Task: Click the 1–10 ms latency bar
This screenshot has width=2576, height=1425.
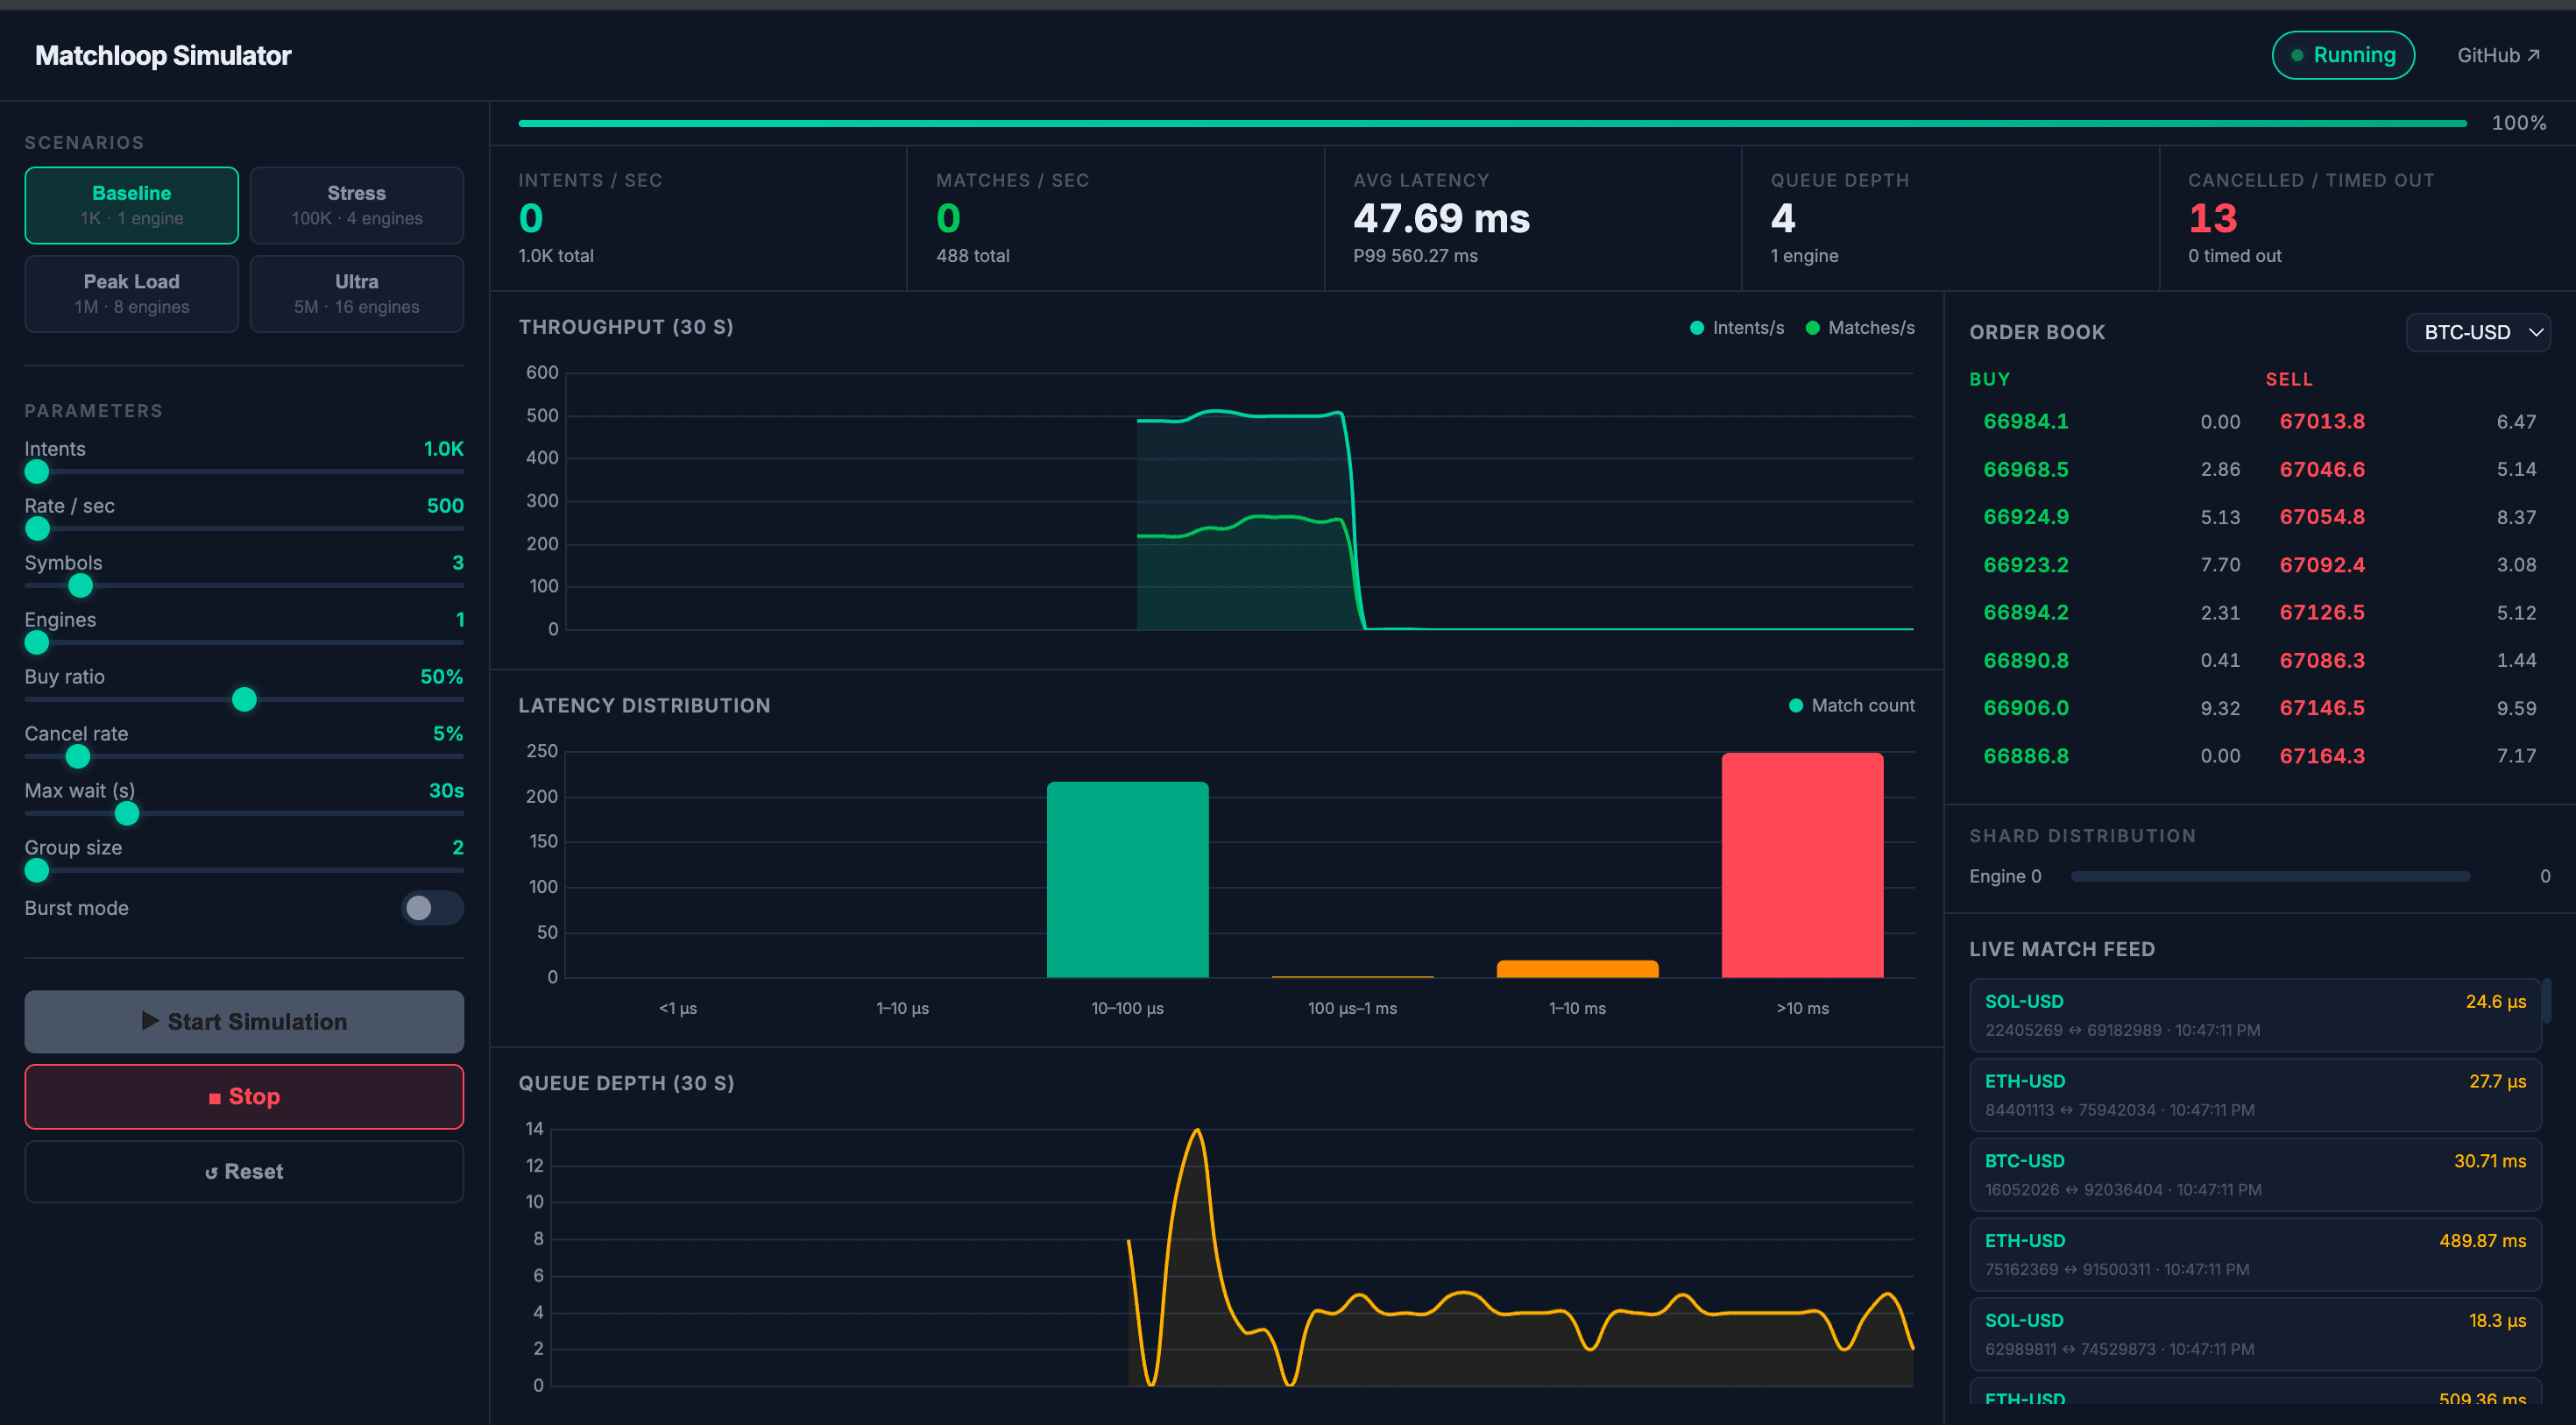Action: tap(1577, 969)
